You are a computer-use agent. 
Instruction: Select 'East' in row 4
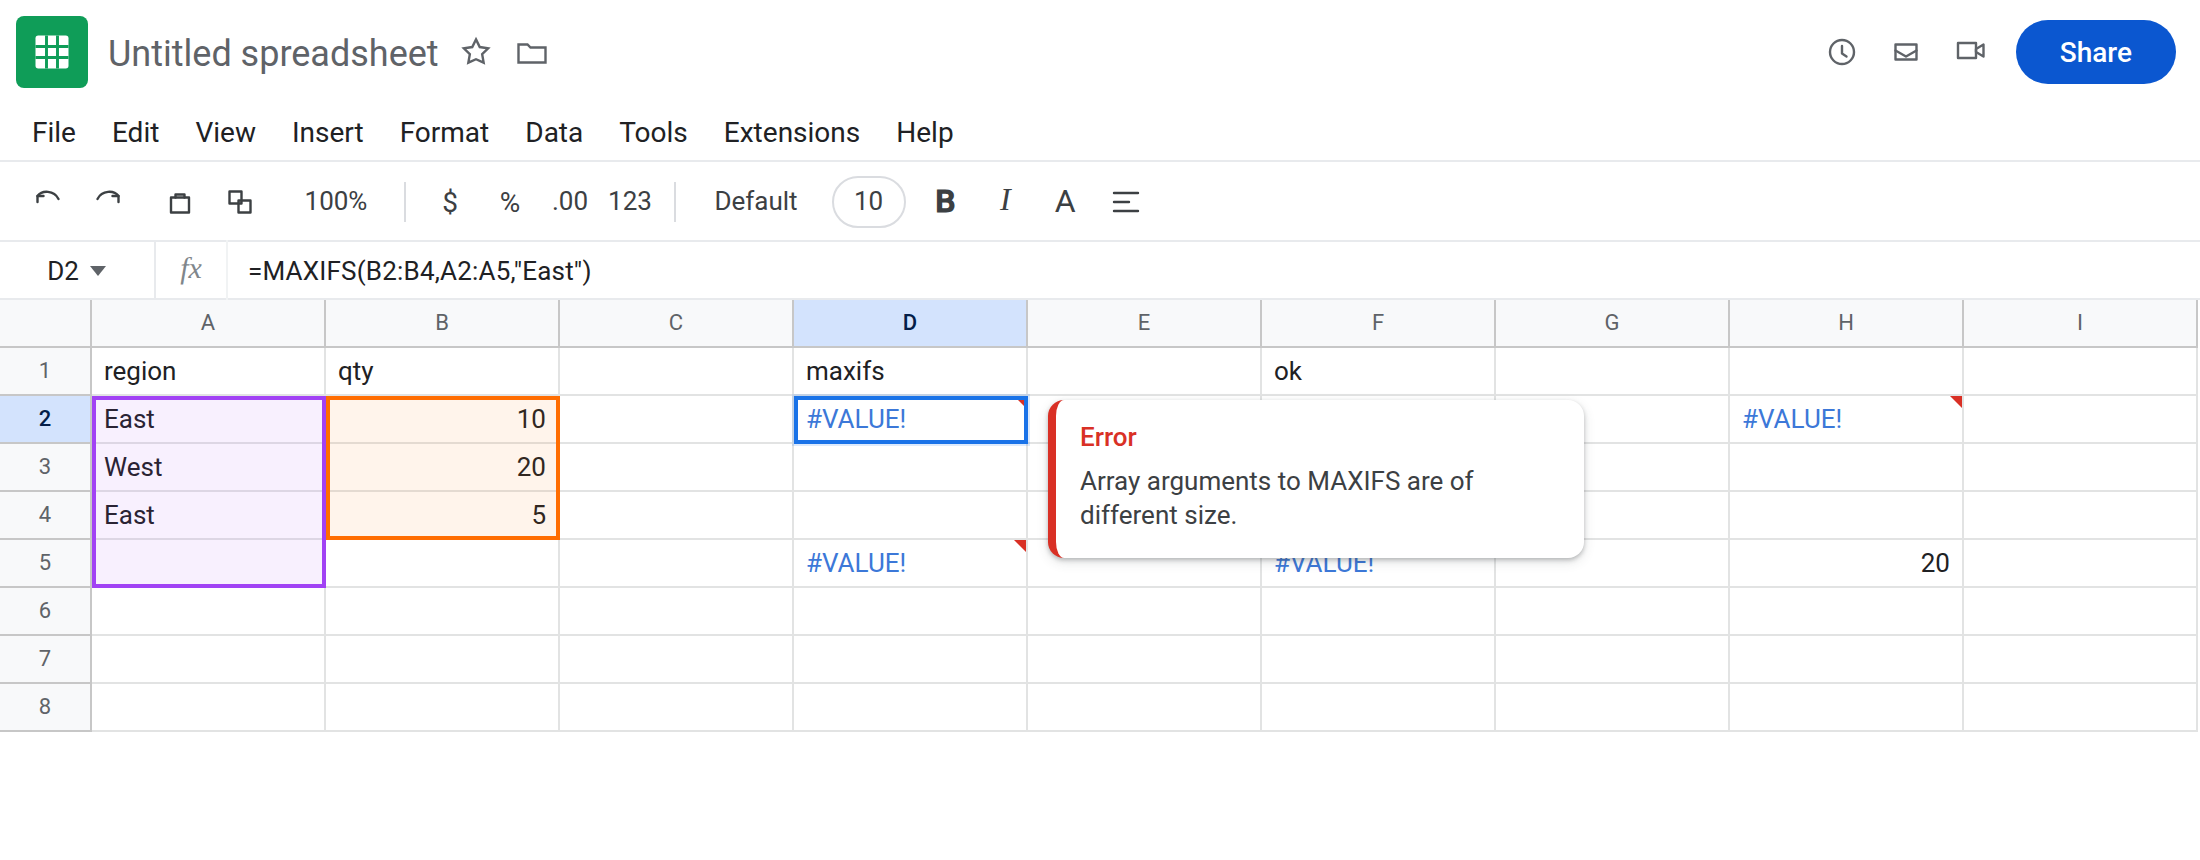[x=208, y=515]
